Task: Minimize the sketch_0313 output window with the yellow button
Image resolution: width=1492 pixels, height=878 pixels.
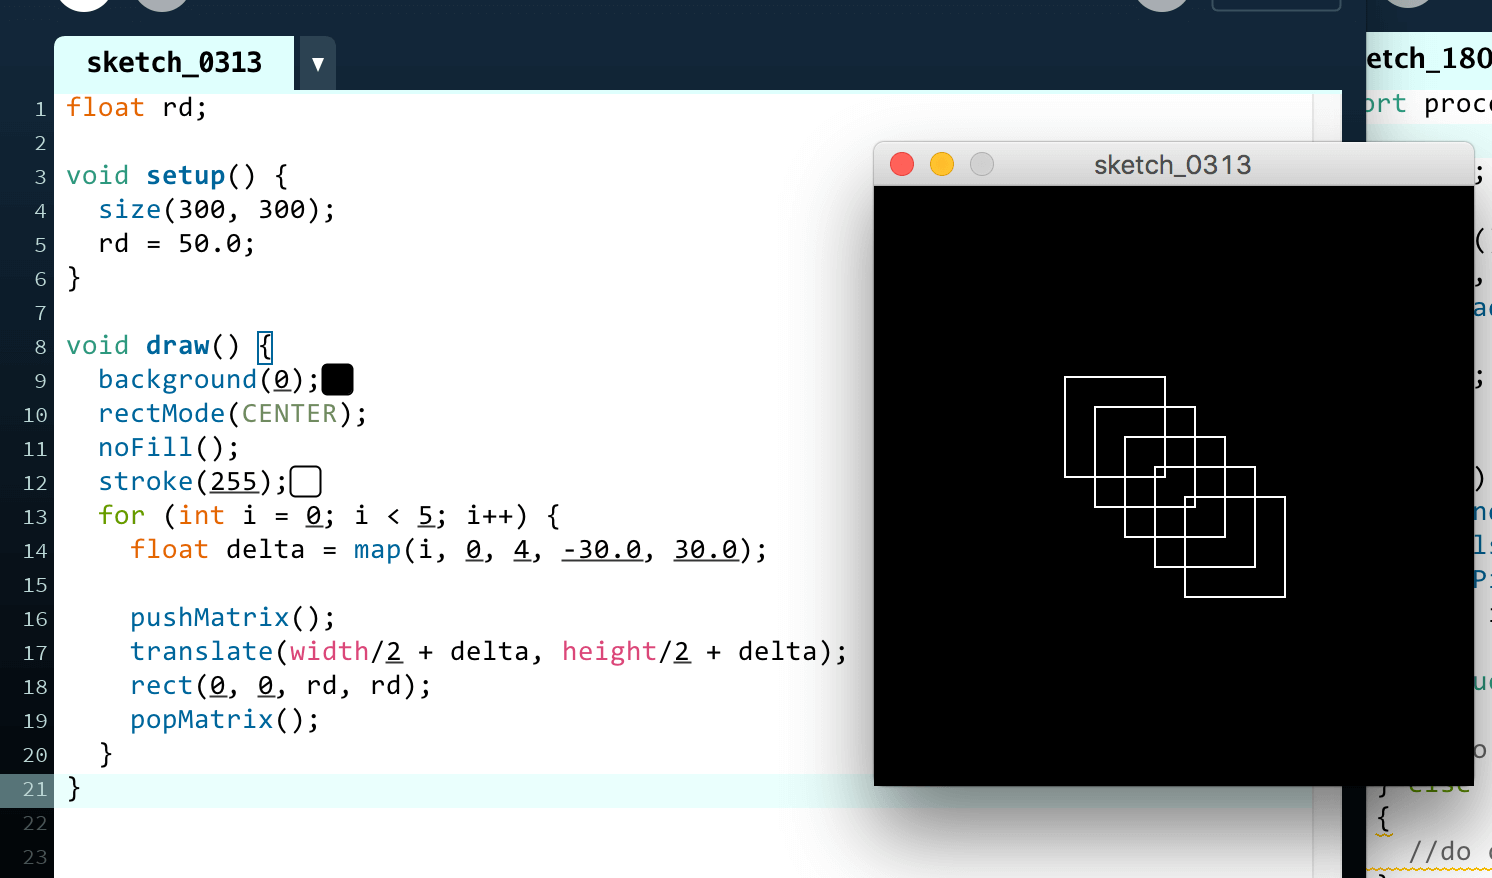Action: point(942,164)
